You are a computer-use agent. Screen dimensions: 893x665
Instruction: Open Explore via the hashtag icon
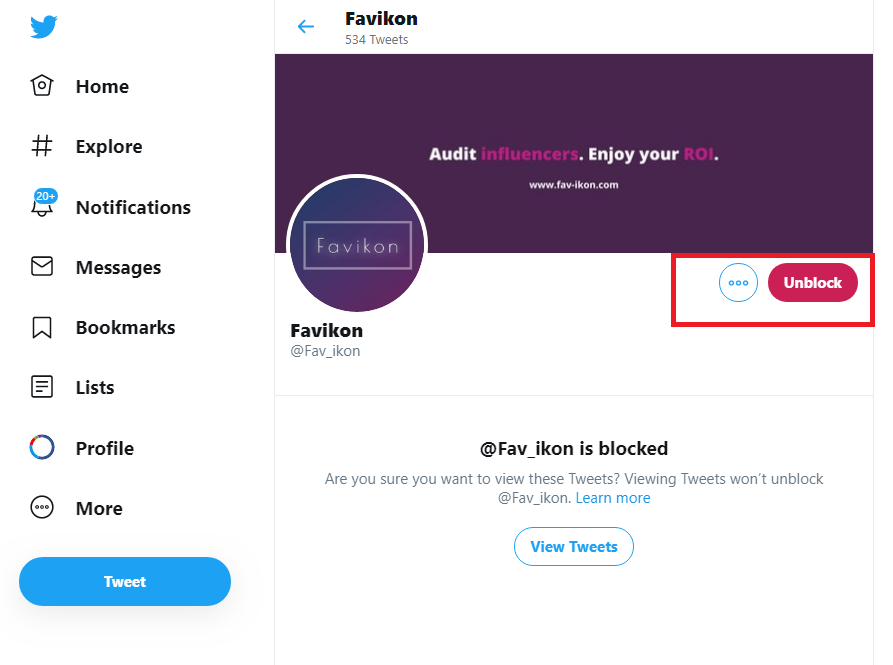click(x=42, y=147)
